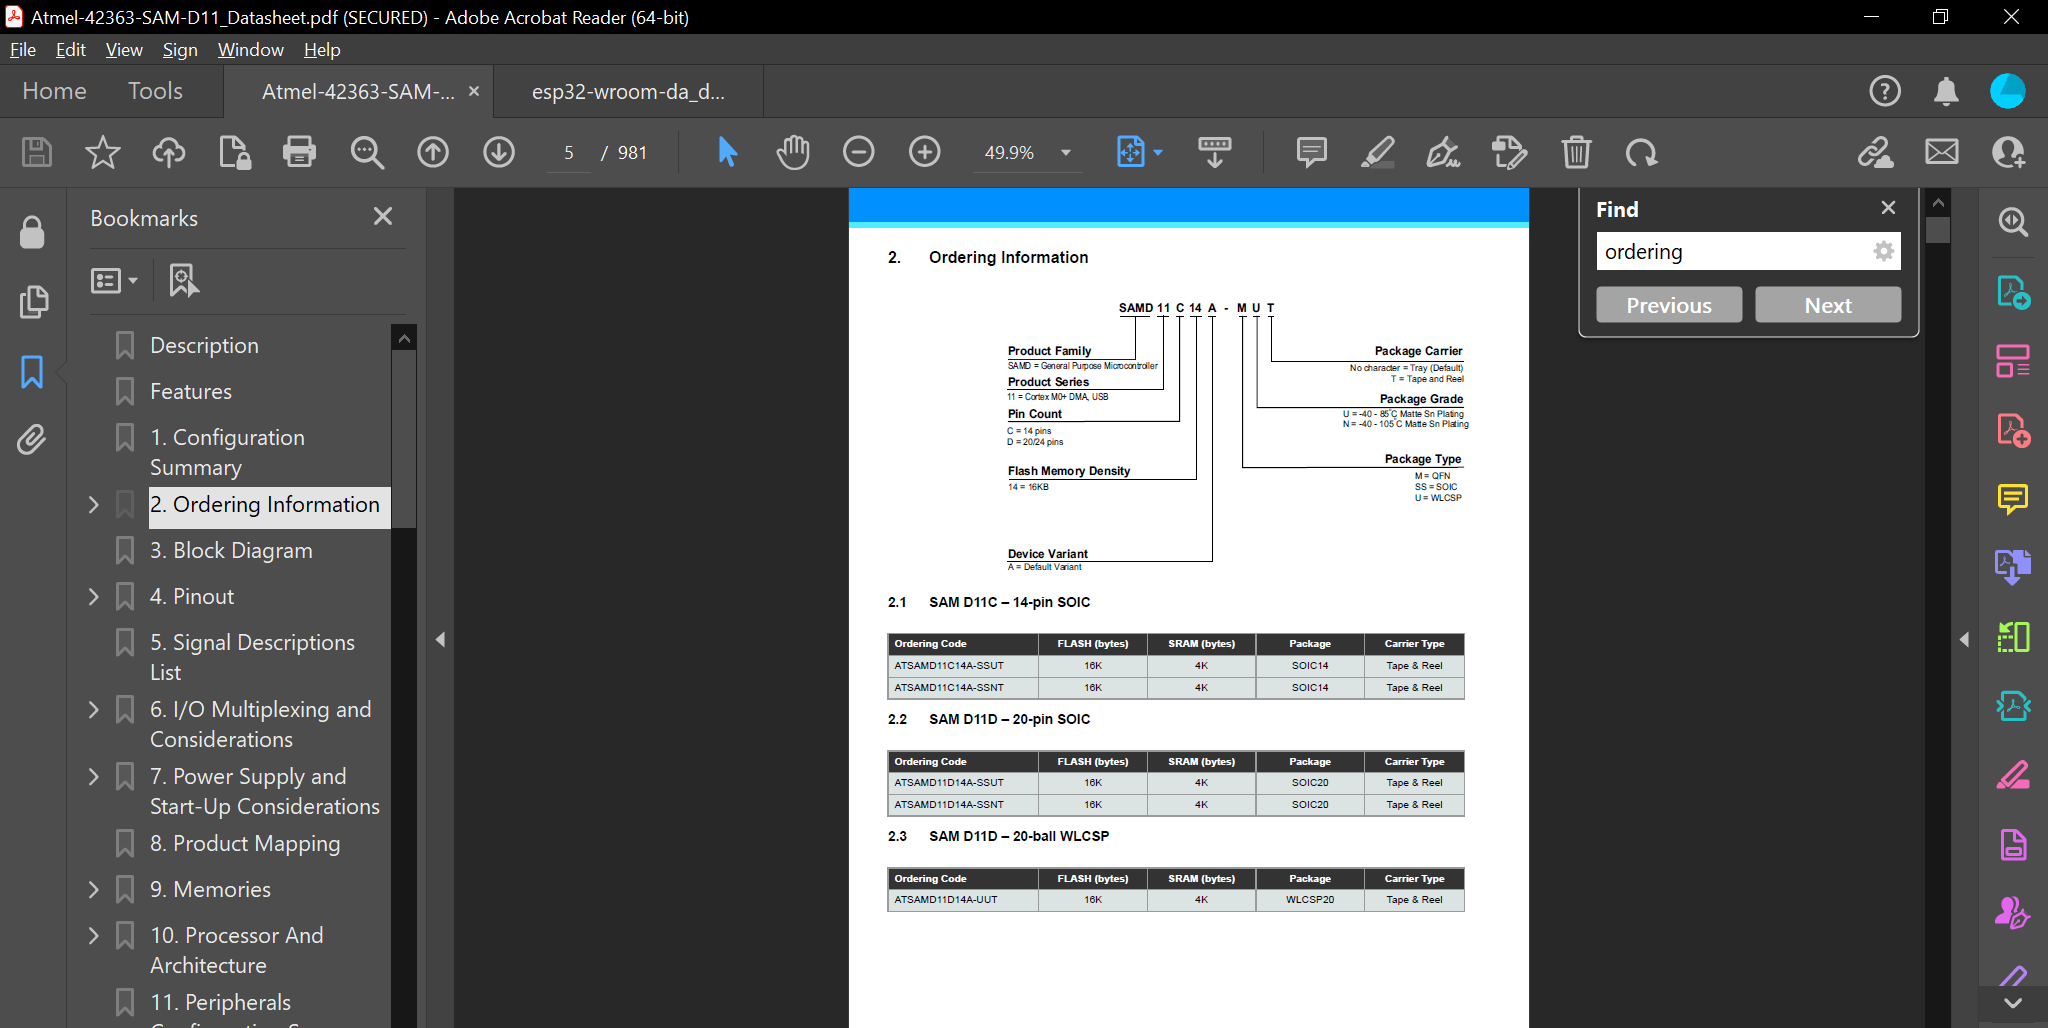Rotate the page with rotate icon
Image resolution: width=2048 pixels, height=1028 pixels.
pos(1641,152)
